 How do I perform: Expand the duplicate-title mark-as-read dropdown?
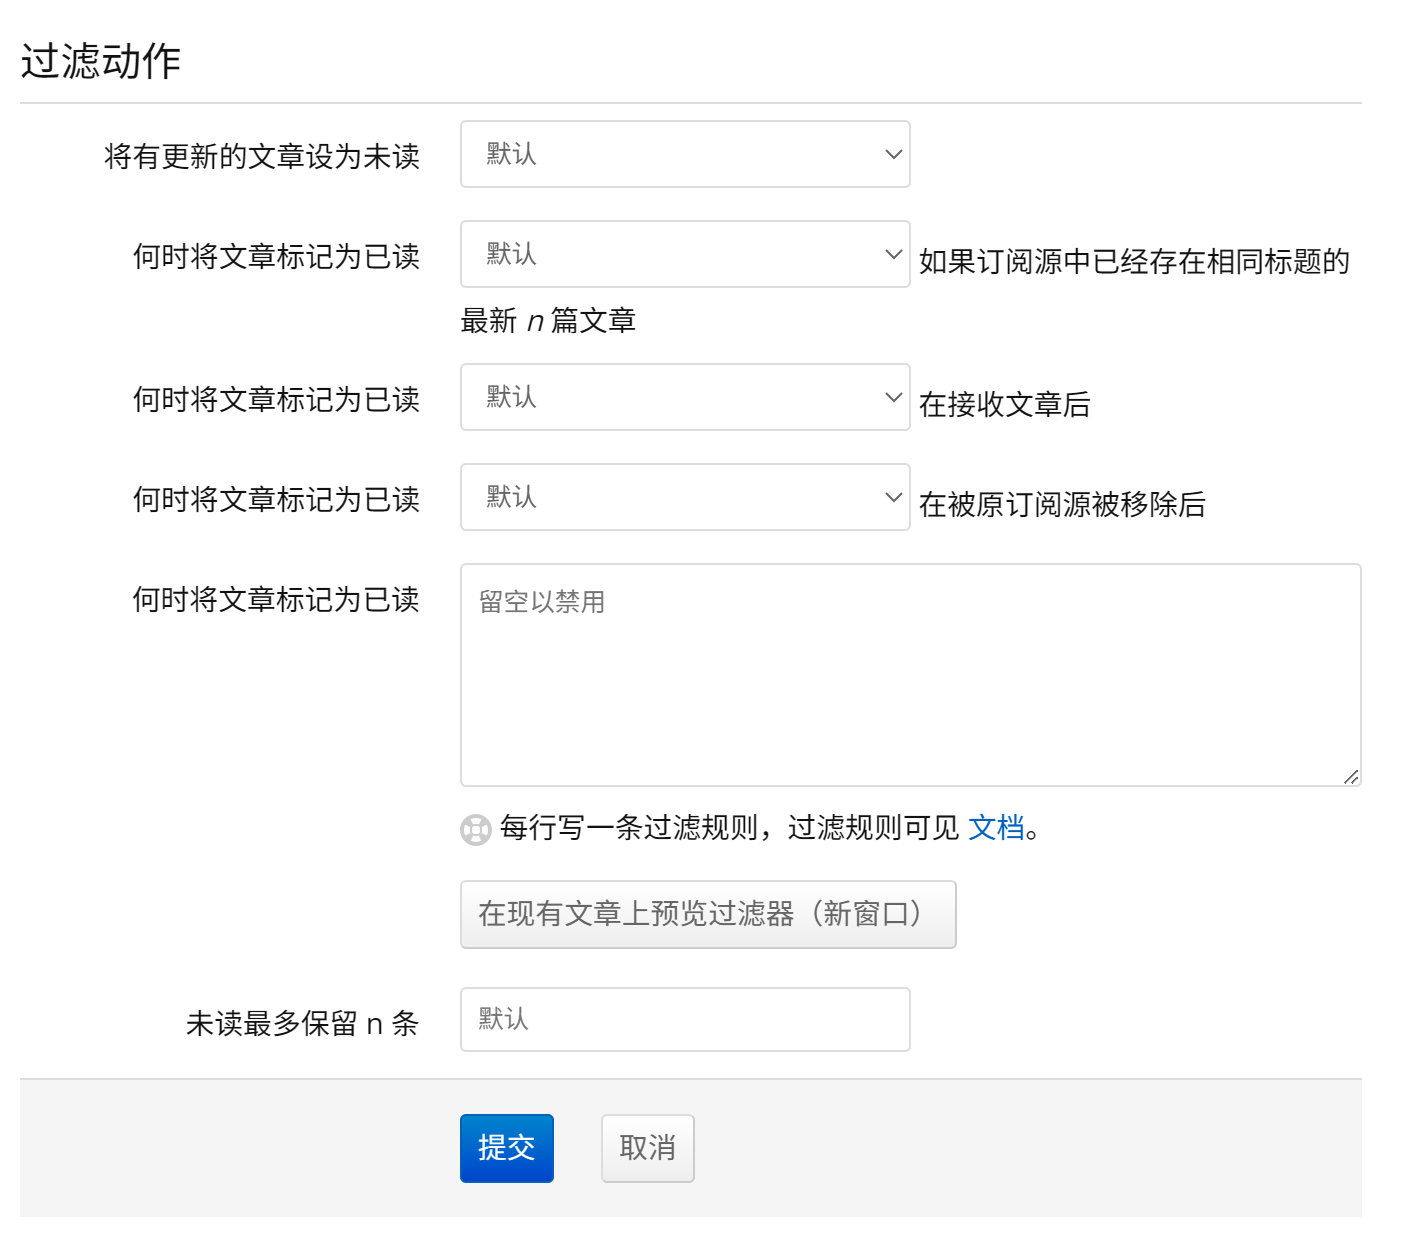click(x=684, y=255)
